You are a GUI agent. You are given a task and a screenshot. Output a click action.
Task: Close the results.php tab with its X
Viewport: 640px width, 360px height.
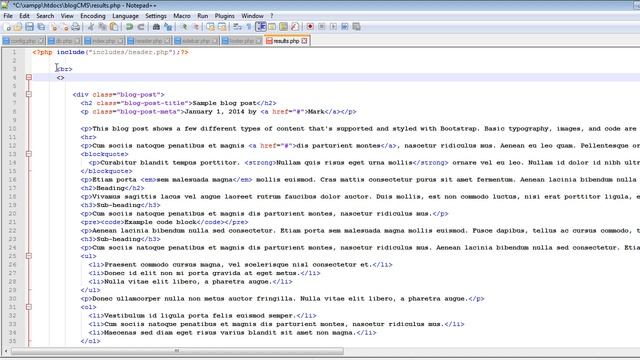pos(304,41)
